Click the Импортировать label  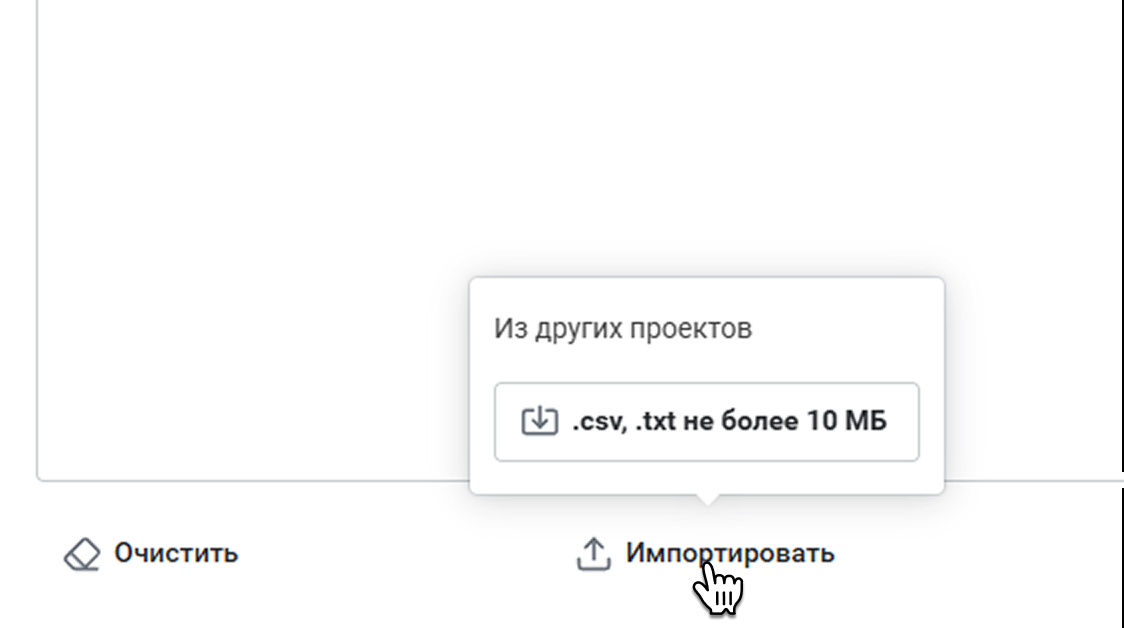[729, 552]
